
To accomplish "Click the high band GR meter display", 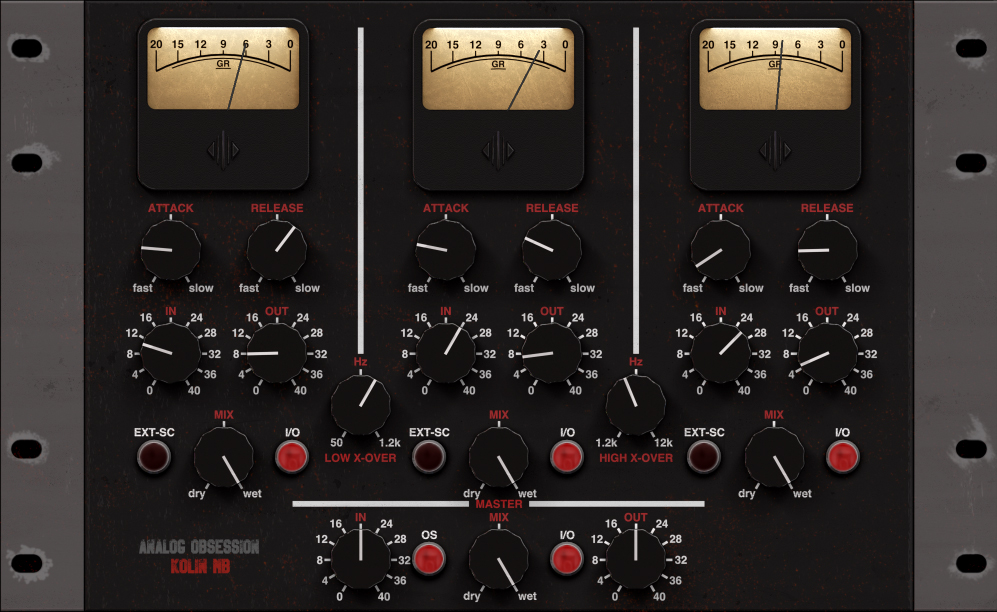I will tap(775, 68).
